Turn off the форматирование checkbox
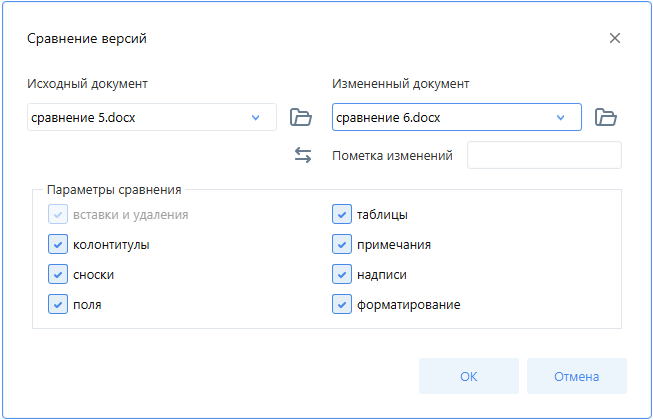The width and height of the screenshot is (653, 420). (340, 304)
